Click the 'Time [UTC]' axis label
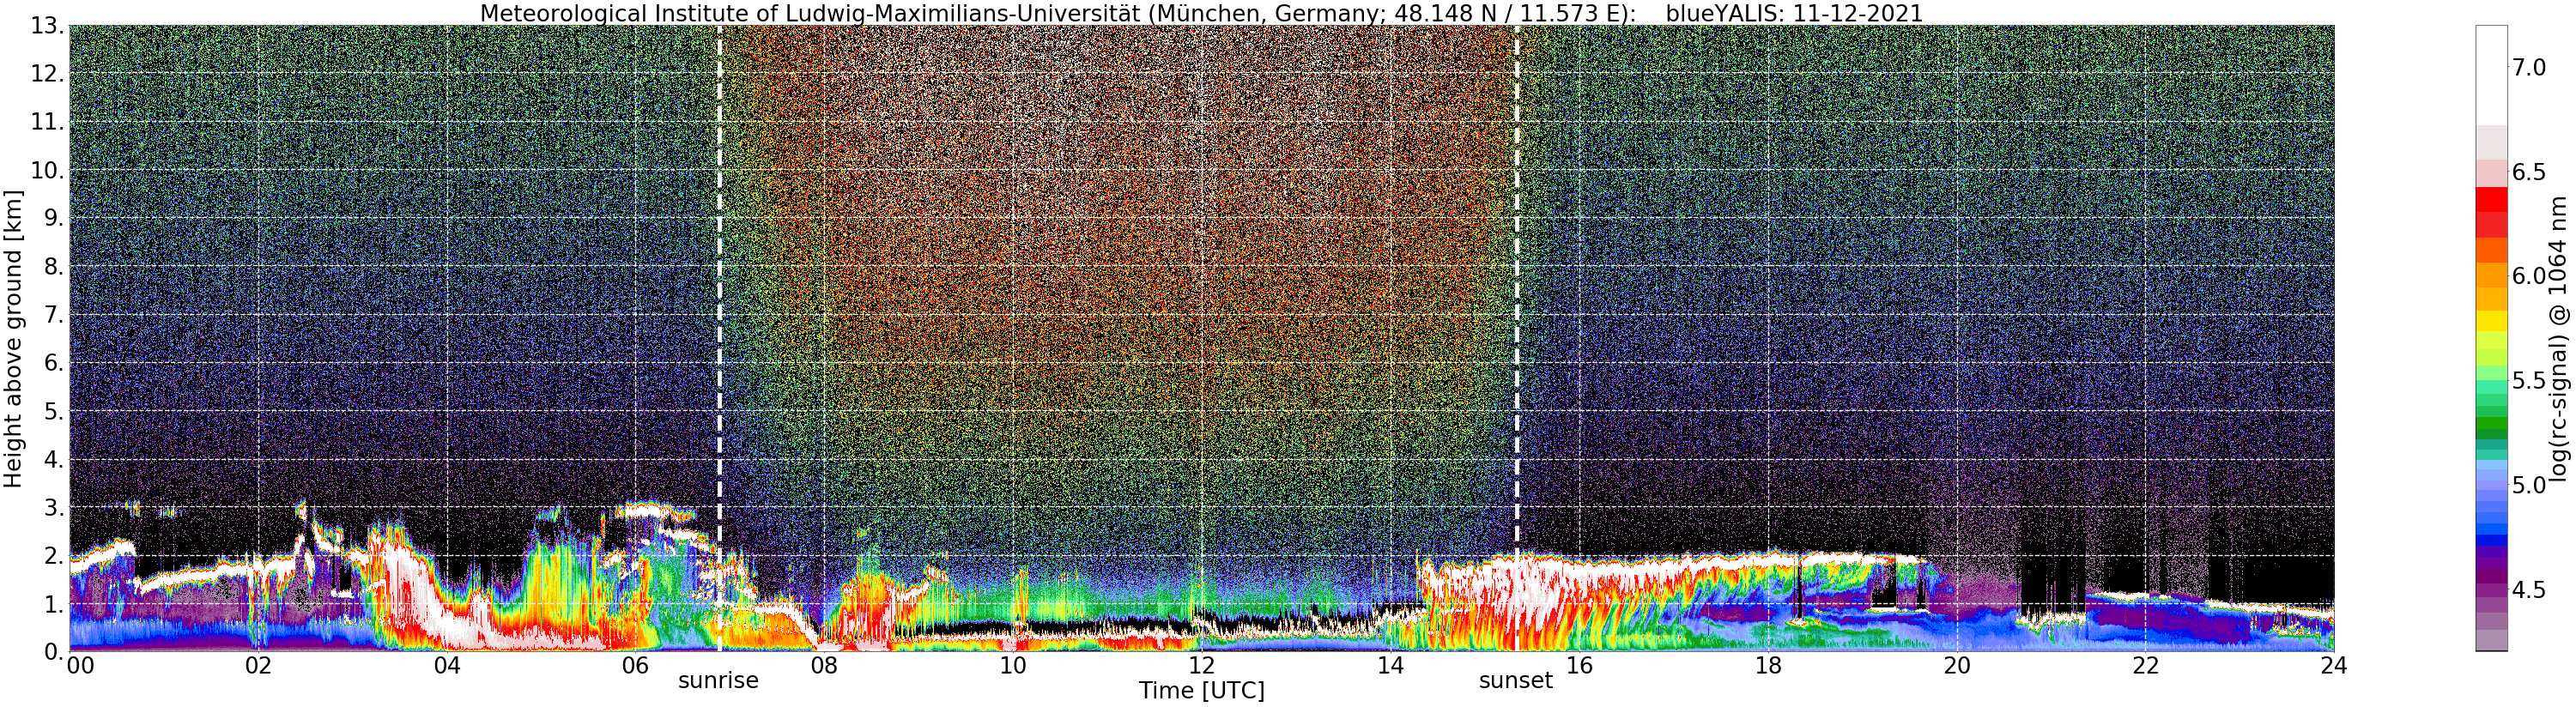 (1201, 691)
